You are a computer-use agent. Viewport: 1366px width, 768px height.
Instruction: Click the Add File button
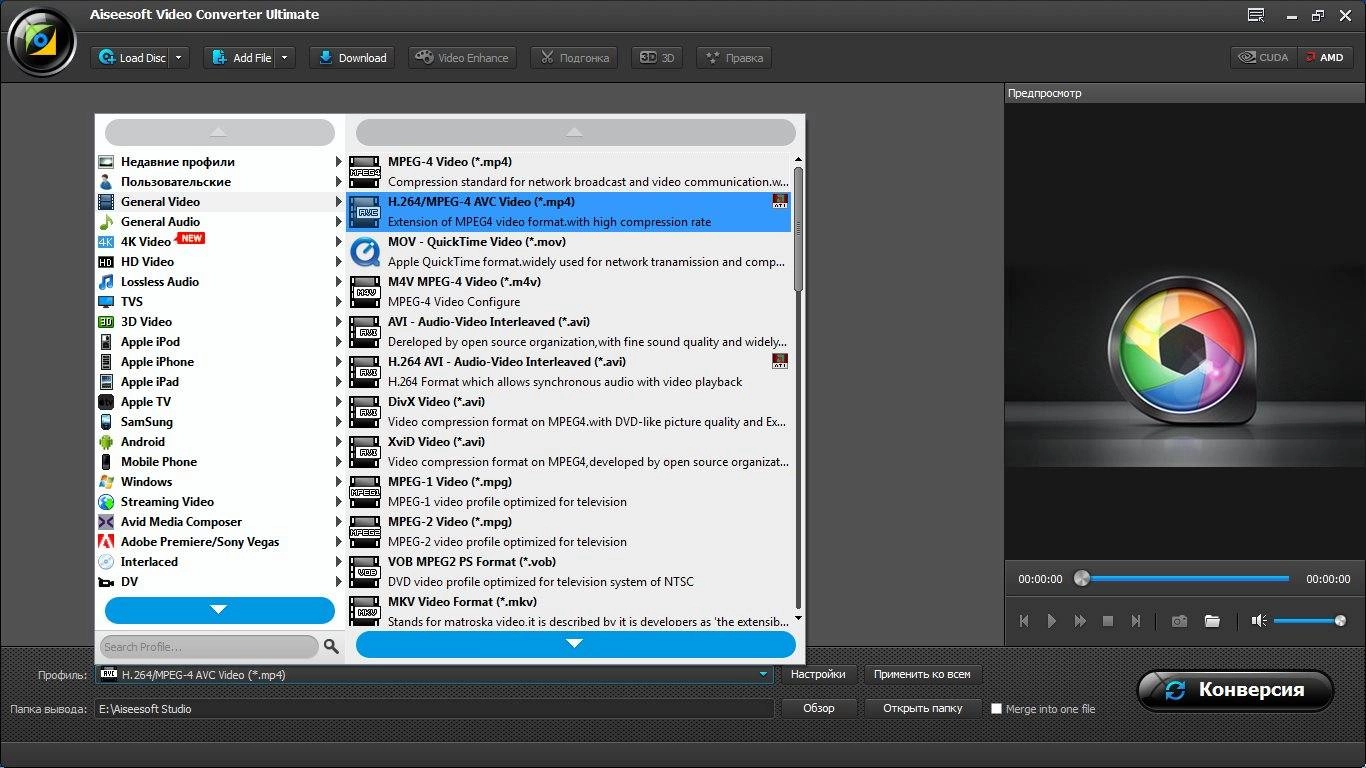240,58
